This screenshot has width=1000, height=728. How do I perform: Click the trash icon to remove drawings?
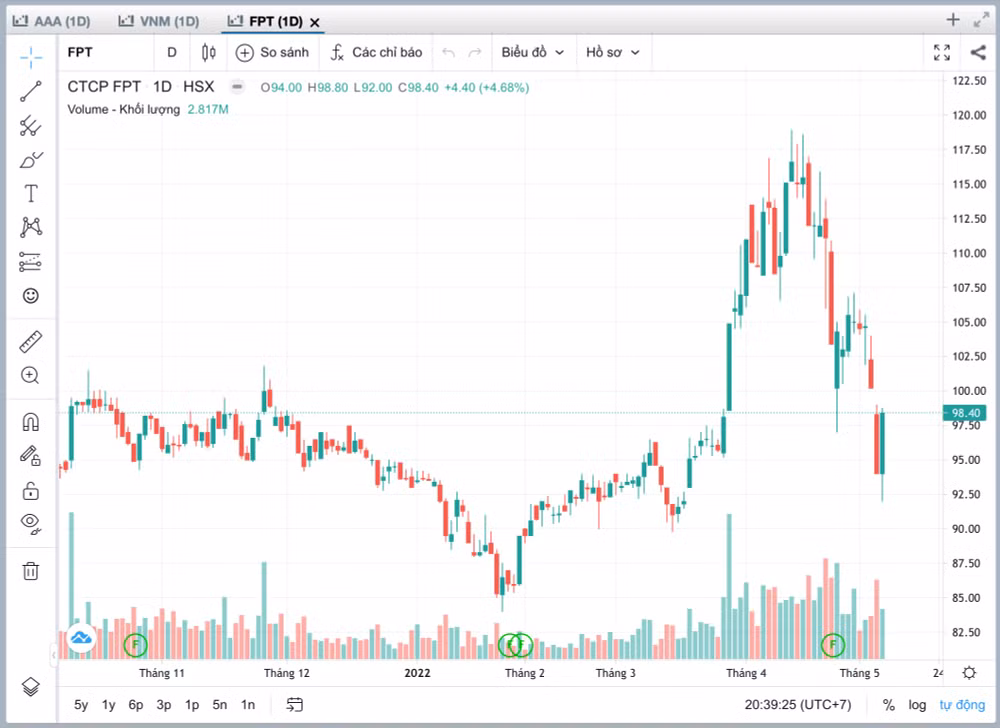(31, 571)
